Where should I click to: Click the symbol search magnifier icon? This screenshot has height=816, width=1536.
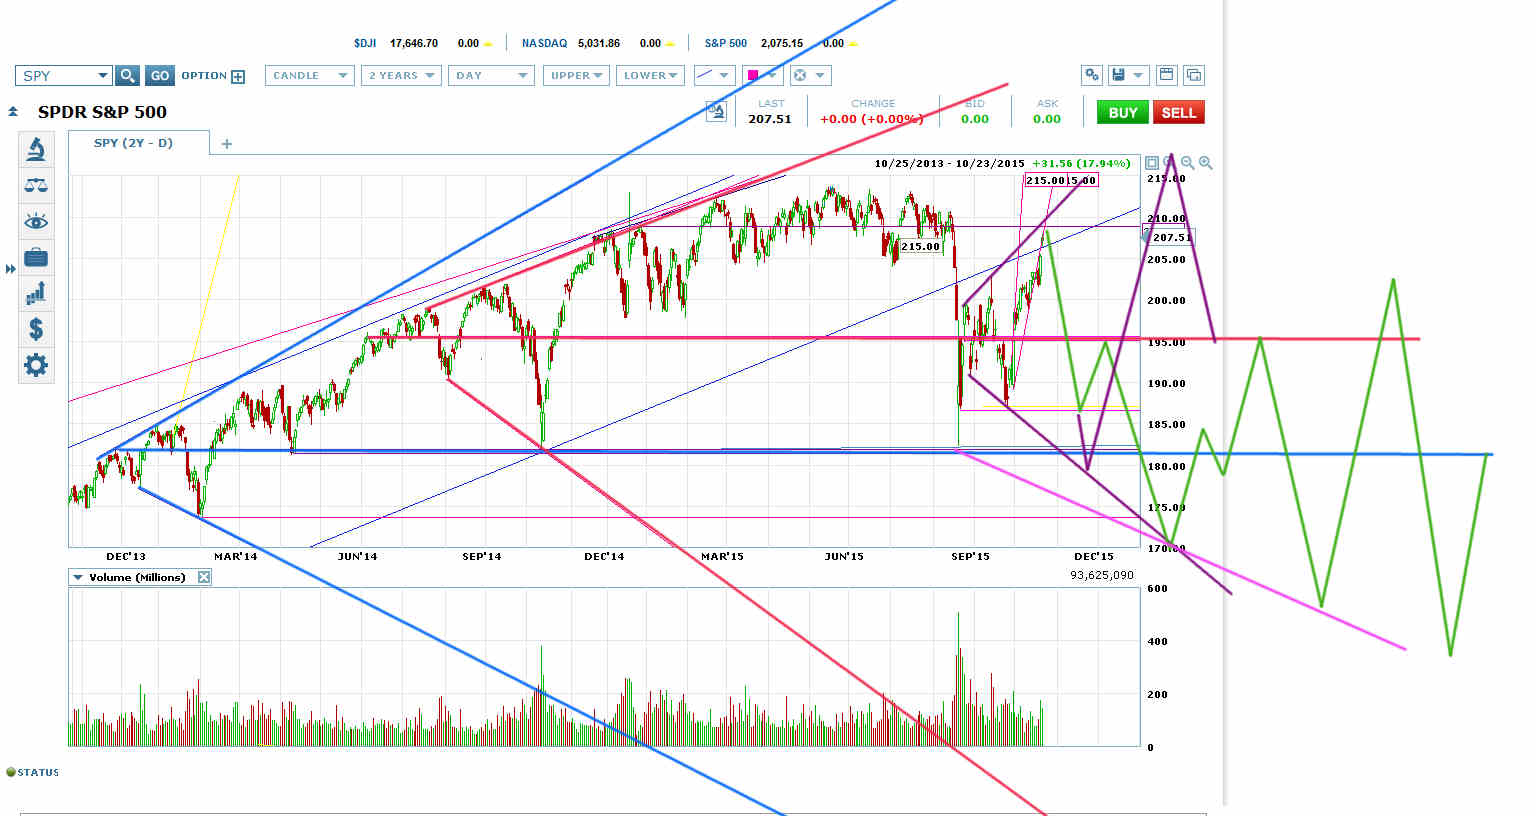[127, 76]
